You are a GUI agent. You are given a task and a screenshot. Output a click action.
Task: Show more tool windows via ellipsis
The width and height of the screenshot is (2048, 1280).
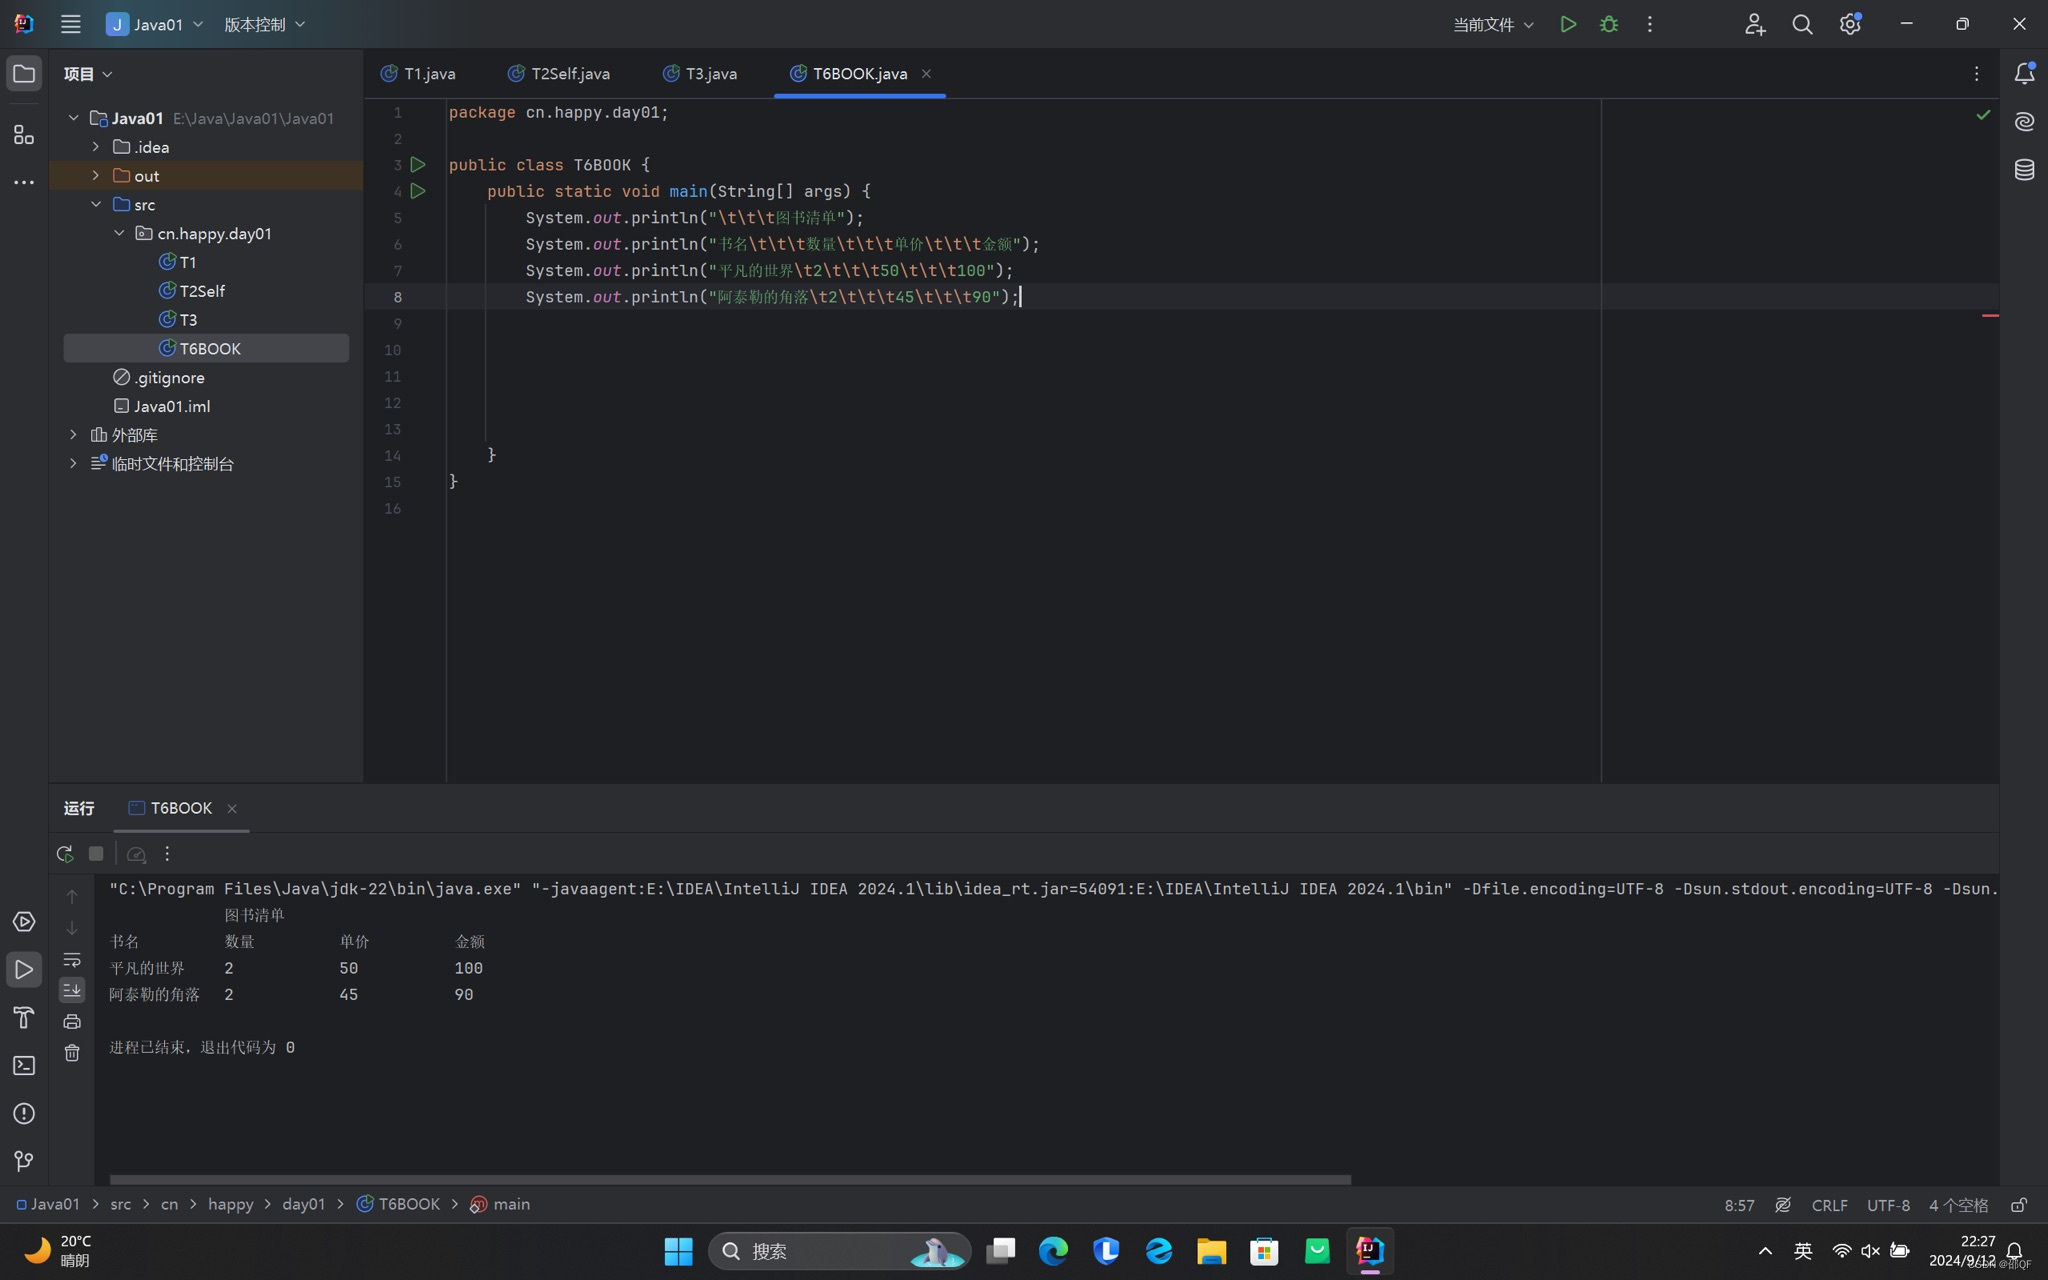coord(24,182)
